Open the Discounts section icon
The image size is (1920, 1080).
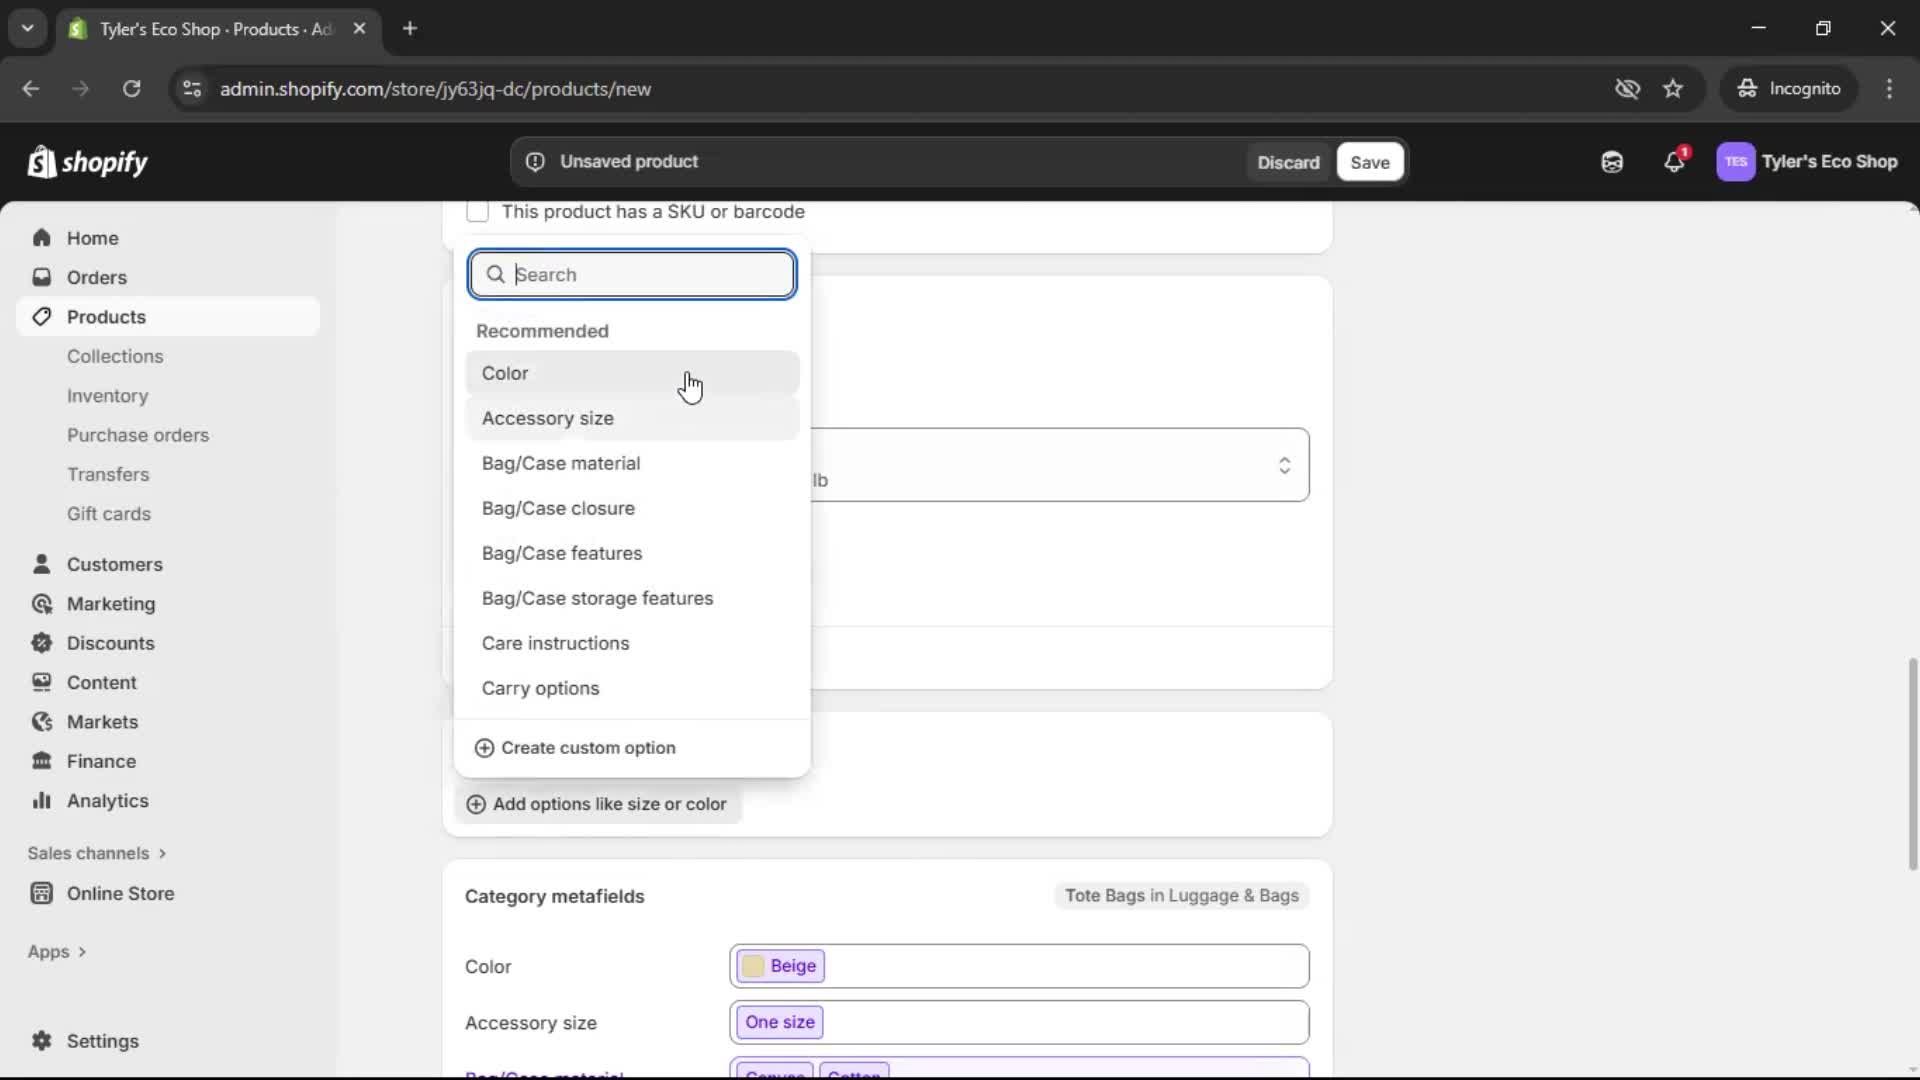coord(41,643)
